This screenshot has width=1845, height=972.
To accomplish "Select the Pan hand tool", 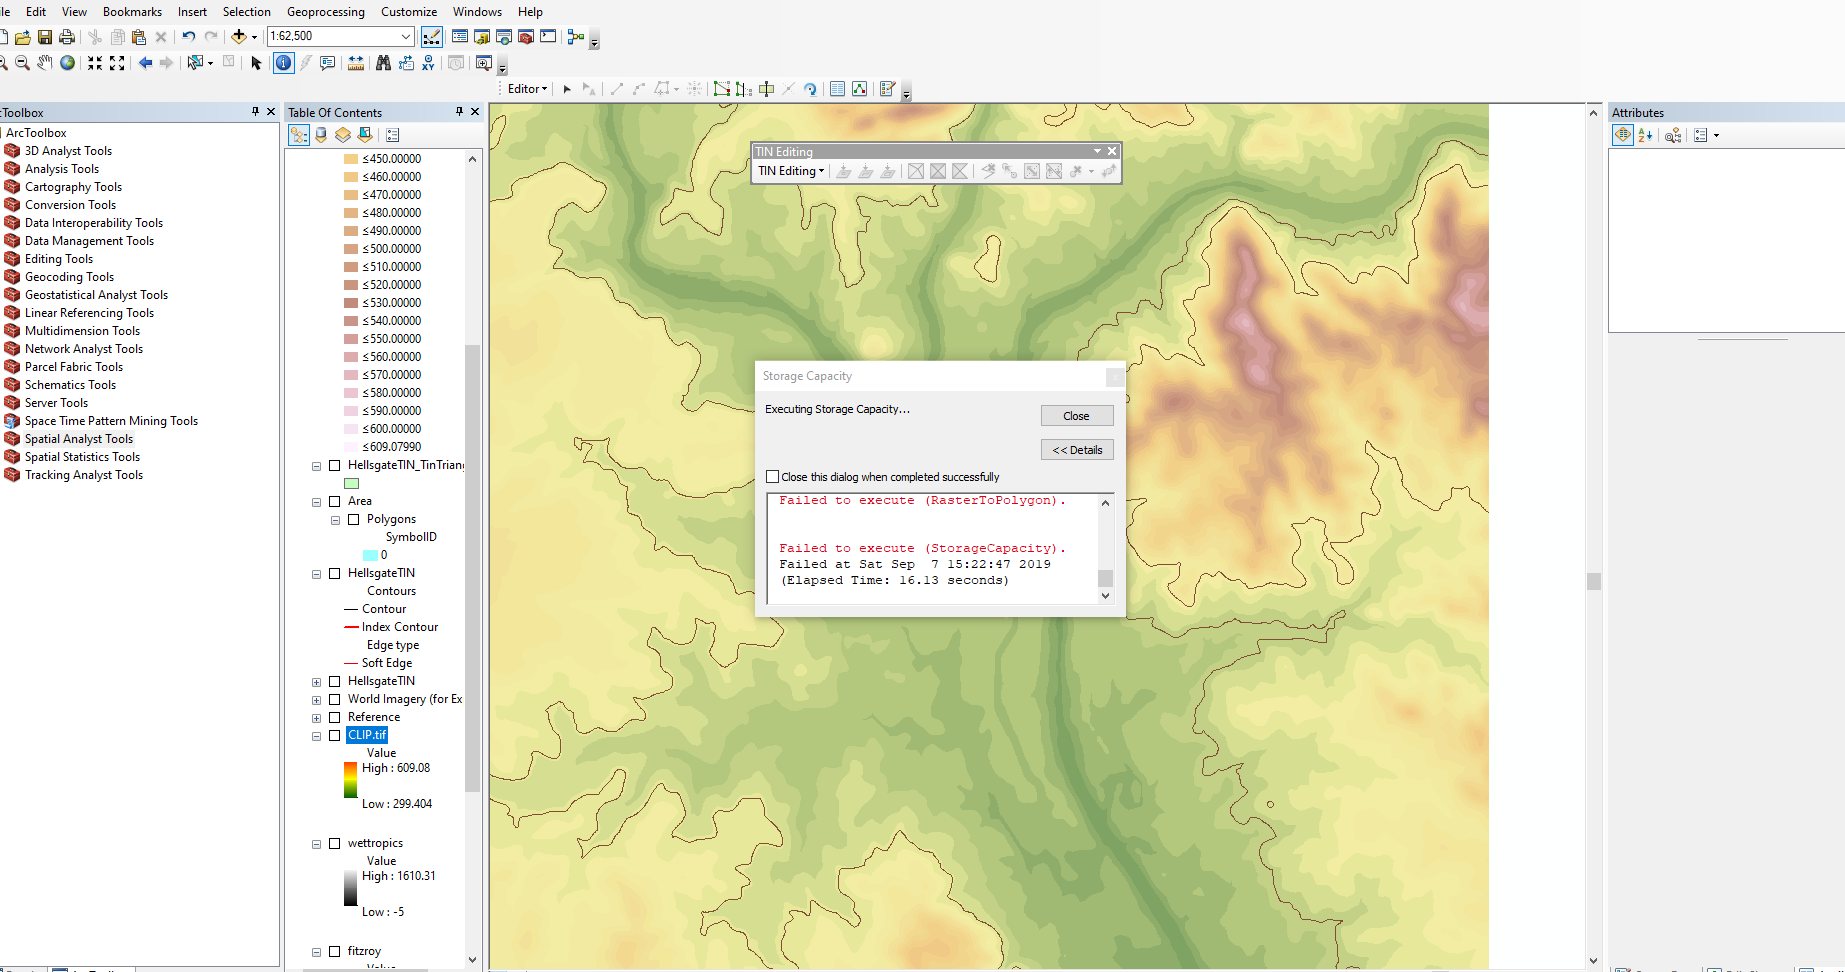I will (45, 63).
